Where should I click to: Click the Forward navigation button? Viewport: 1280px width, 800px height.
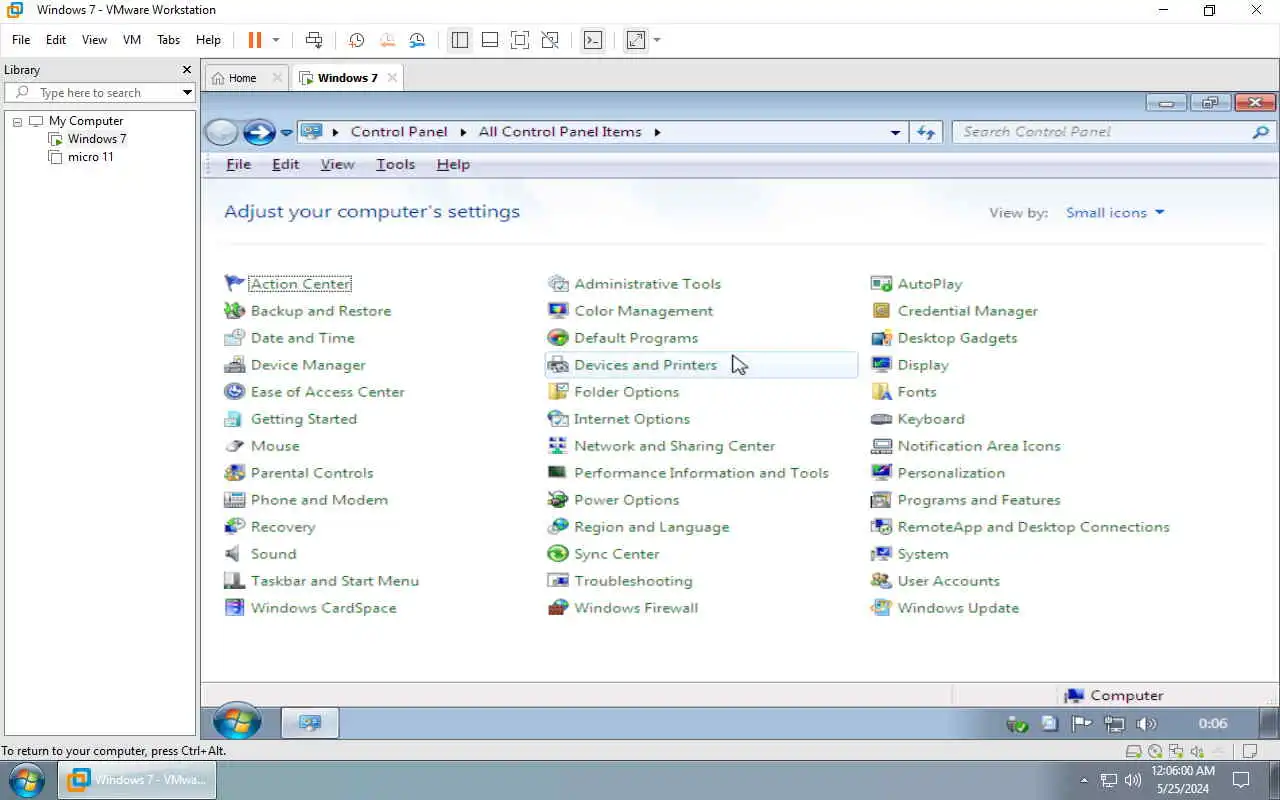pos(259,132)
